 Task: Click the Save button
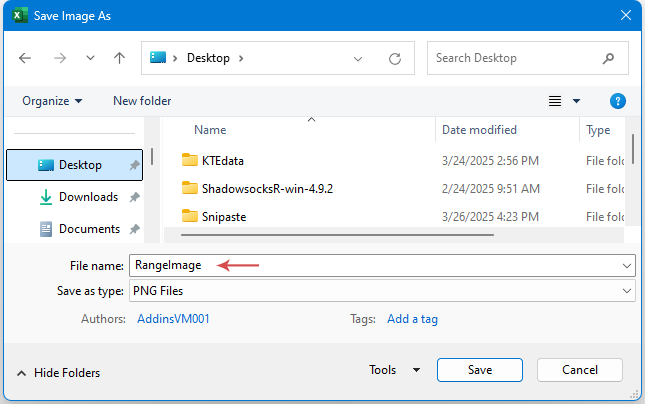[479, 370]
